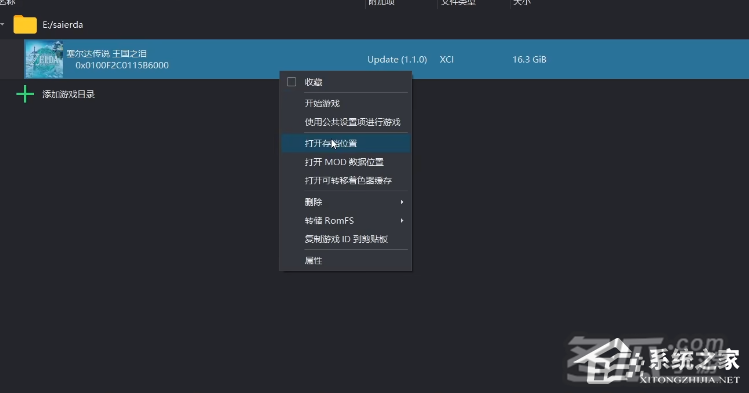Click the yellow E:/saierda folder icon

[x=25, y=24]
